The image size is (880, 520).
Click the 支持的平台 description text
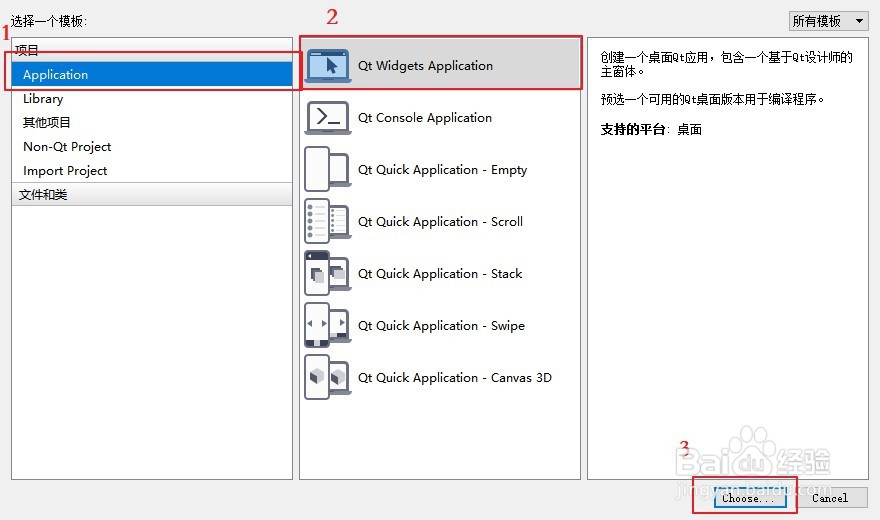point(651,130)
